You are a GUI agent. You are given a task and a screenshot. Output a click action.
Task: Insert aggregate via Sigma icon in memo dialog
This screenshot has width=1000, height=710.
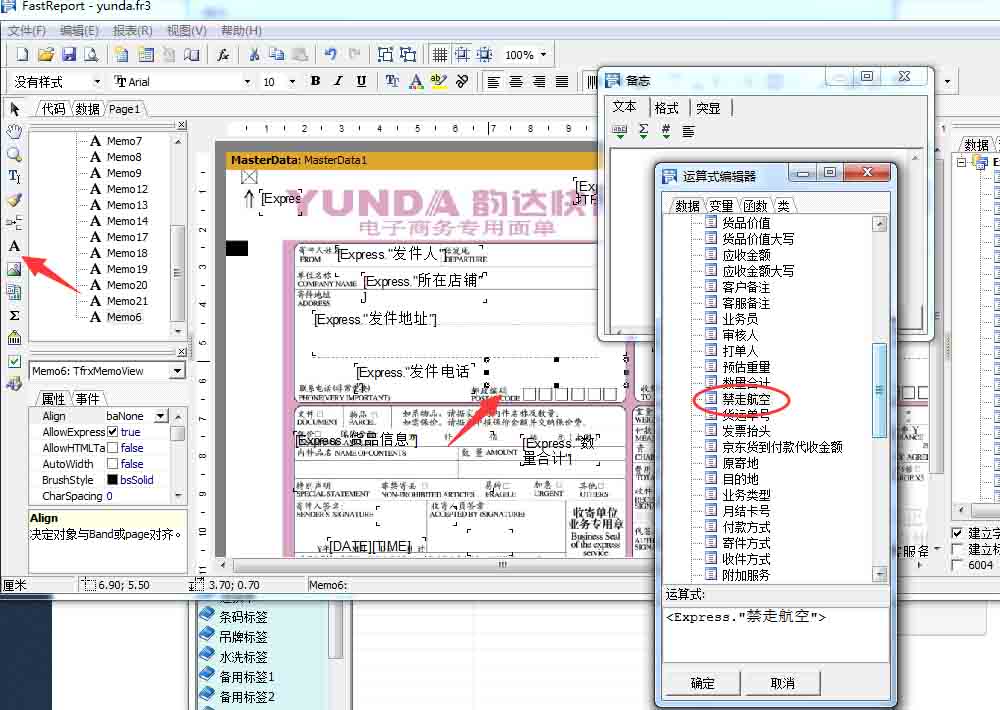click(x=643, y=131)
